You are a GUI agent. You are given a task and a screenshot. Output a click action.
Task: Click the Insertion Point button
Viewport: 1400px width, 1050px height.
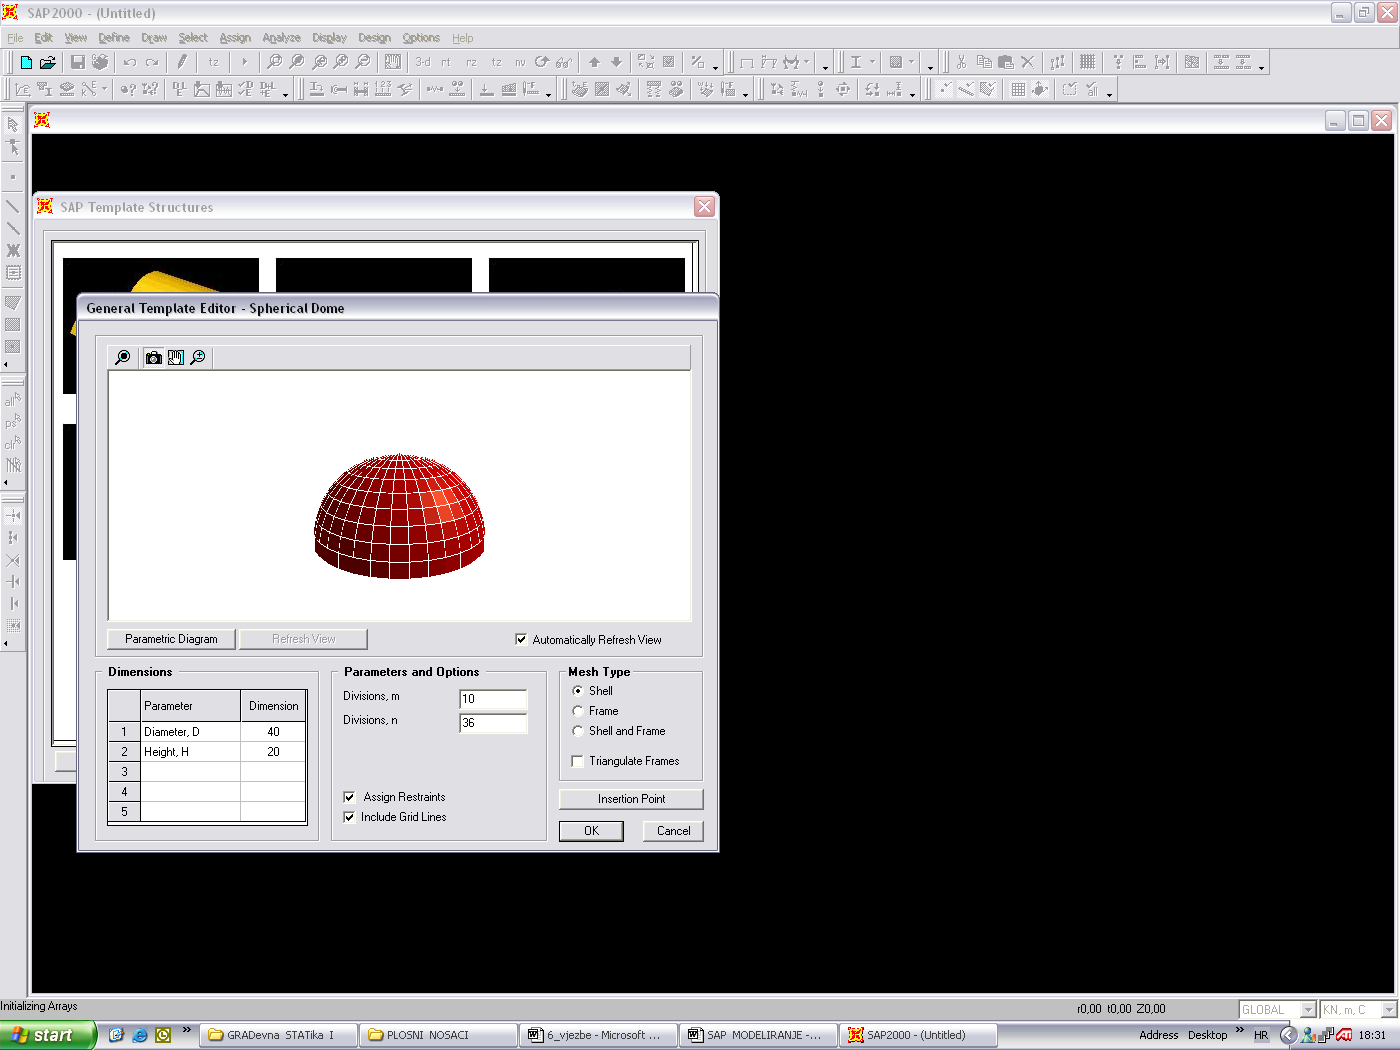pyautogui.click(x=631, y=799)
